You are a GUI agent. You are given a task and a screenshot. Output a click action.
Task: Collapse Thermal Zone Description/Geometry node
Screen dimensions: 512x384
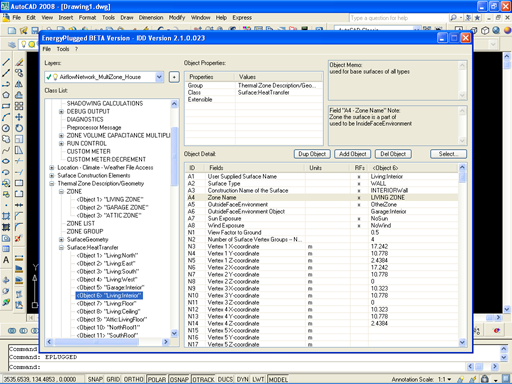[52, 184]
